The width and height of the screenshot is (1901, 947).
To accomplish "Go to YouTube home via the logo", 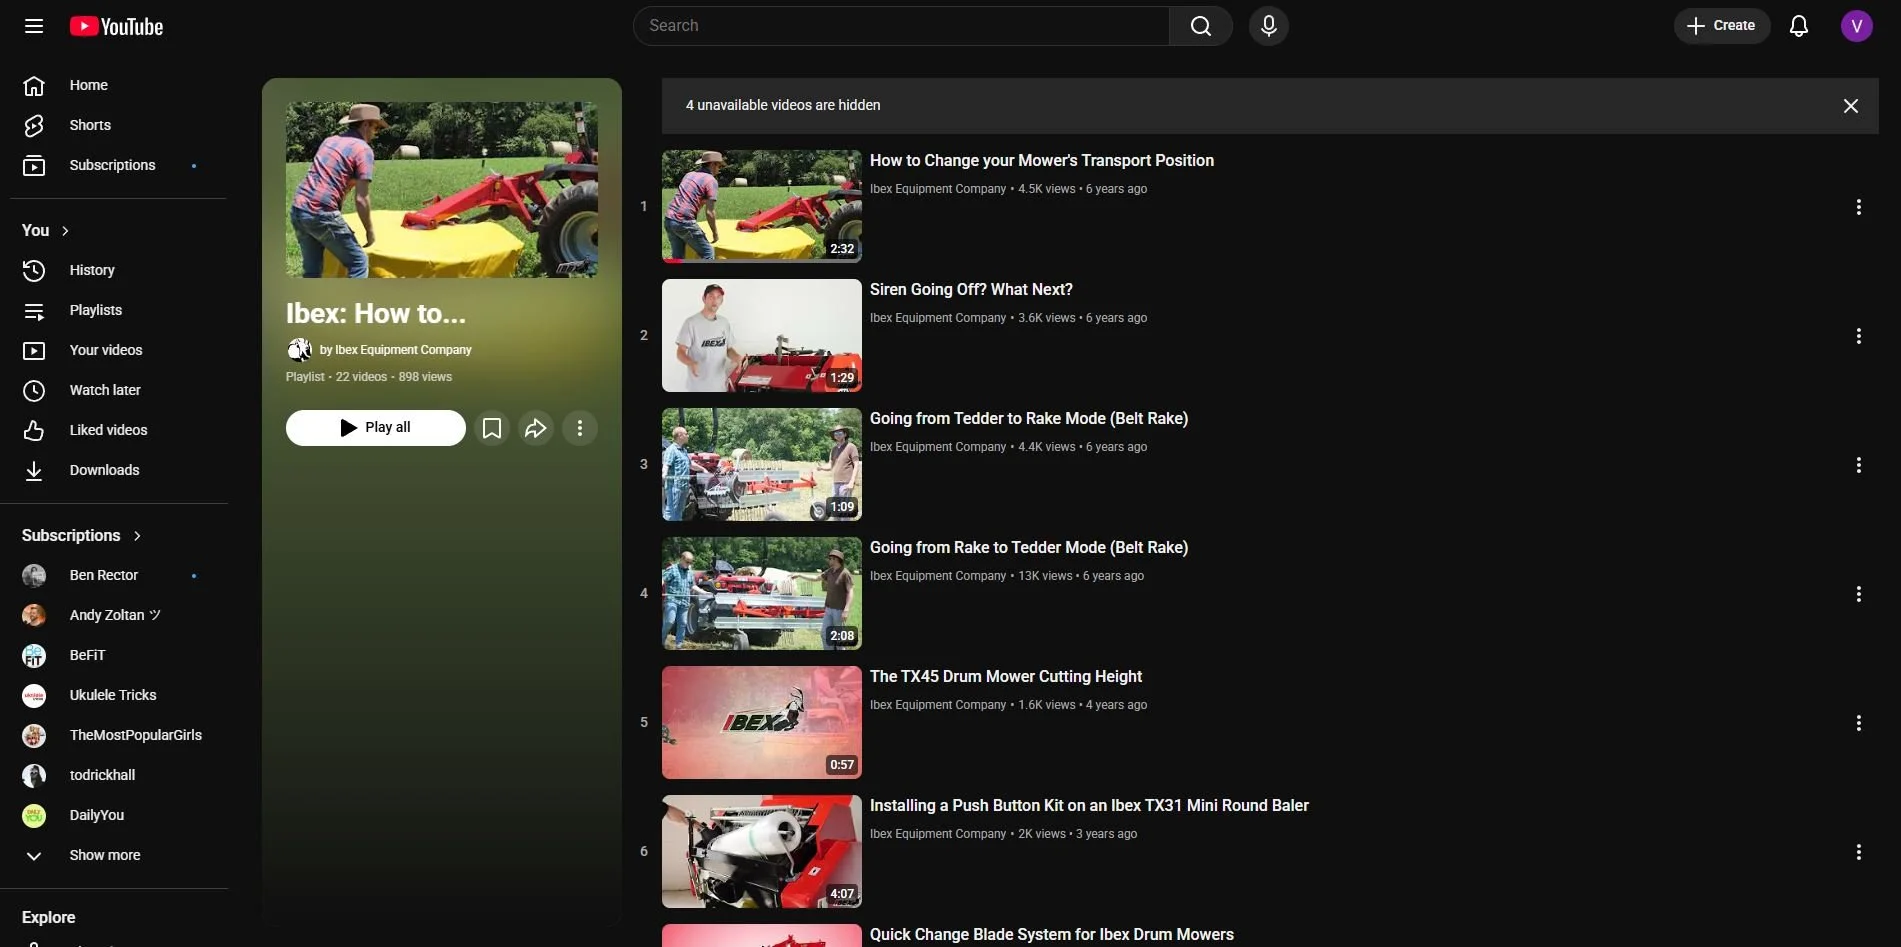I will 116,27.
